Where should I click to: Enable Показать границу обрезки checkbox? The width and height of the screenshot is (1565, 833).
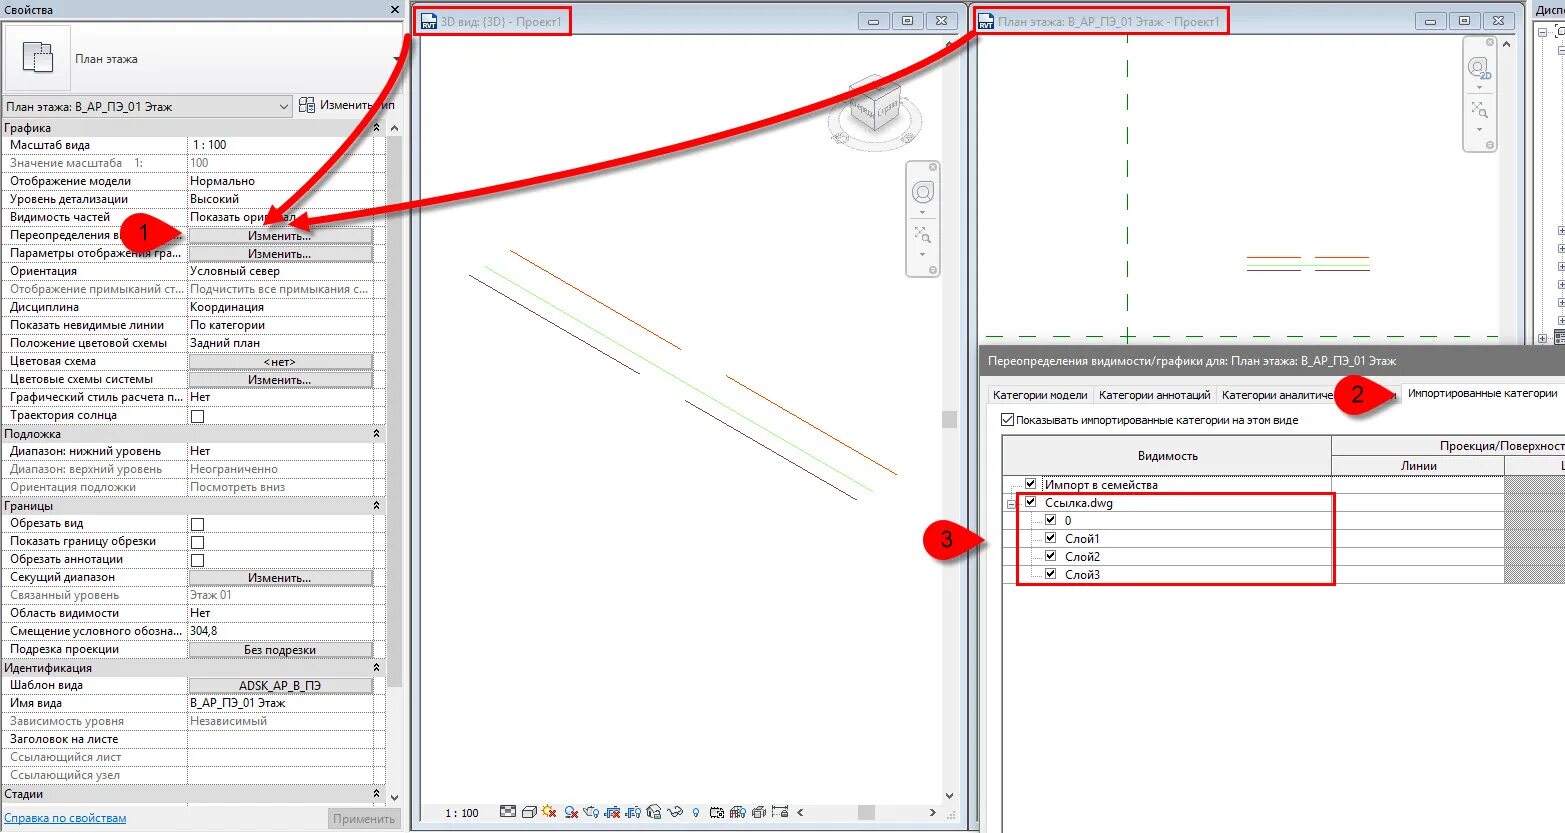point(197,542)
